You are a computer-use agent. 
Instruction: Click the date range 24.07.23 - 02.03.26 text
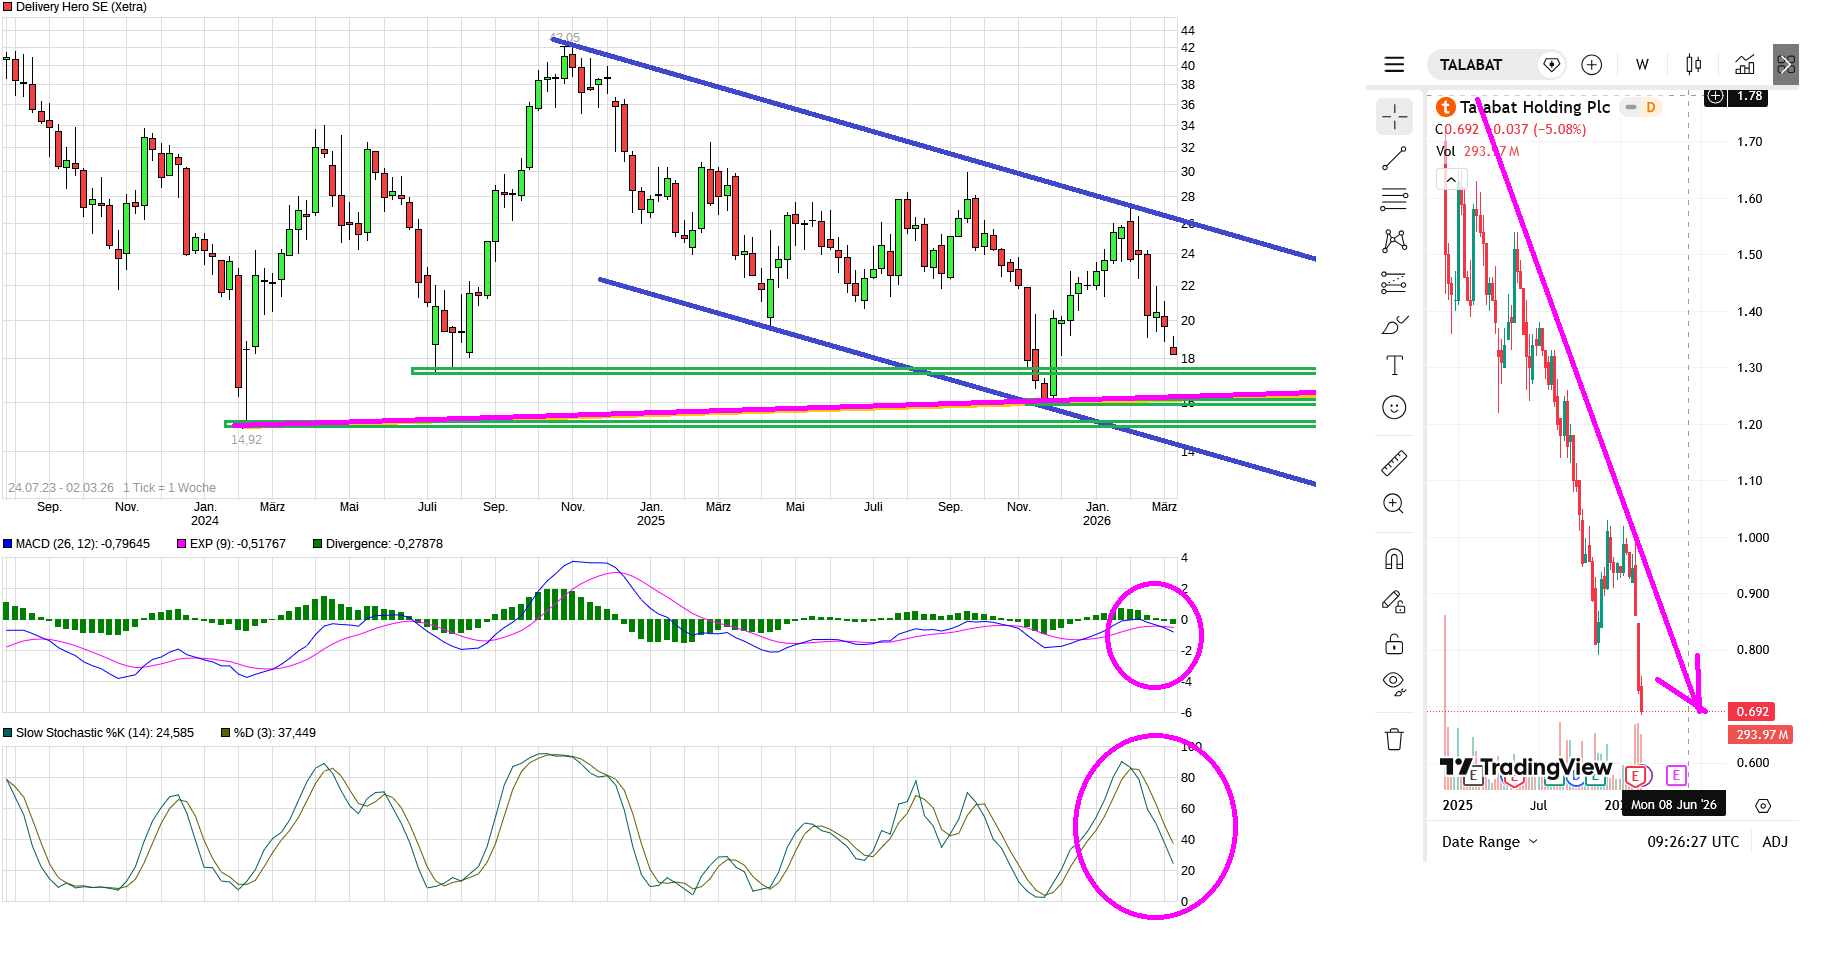[x=61, y=488]
